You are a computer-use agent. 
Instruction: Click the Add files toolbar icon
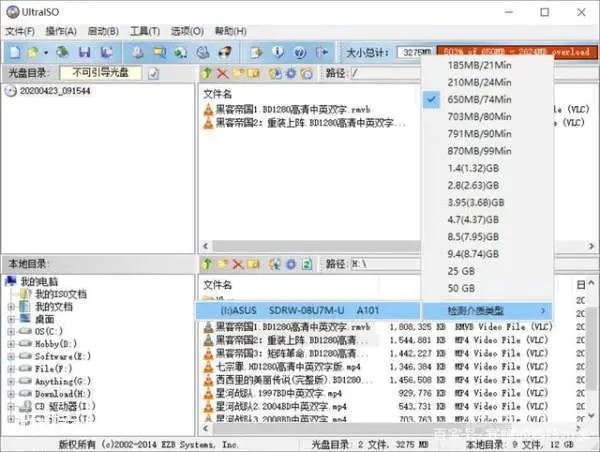point(256,52)
